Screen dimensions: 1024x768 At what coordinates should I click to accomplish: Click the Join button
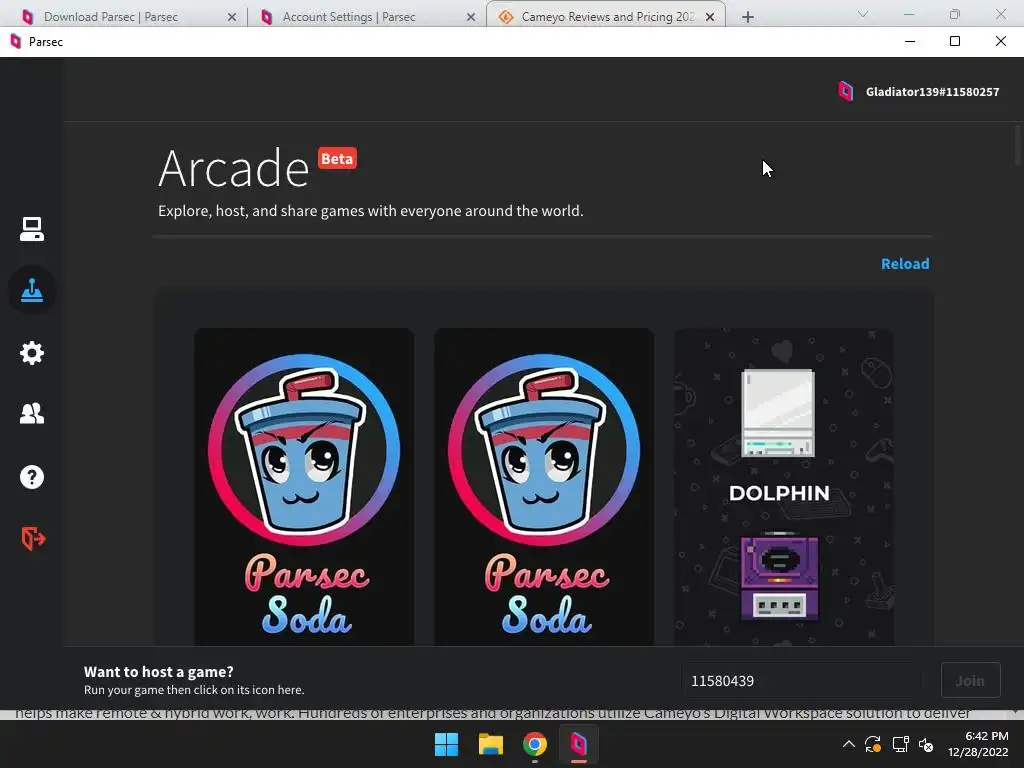tap(970, 680)
